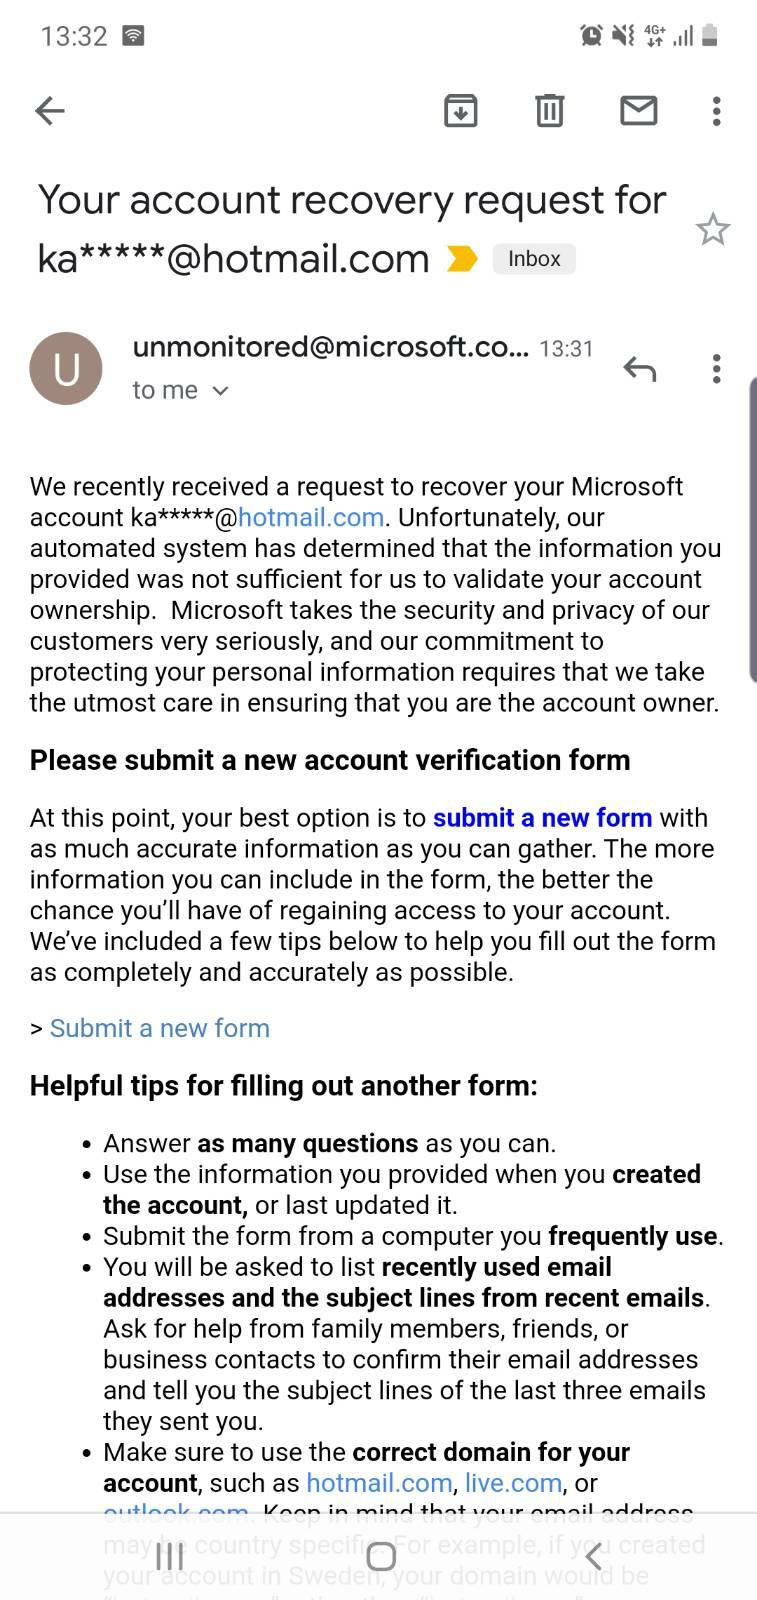Archive this email with the archive icon
This screenshot has height=1600, width=757.
[460, 111]
